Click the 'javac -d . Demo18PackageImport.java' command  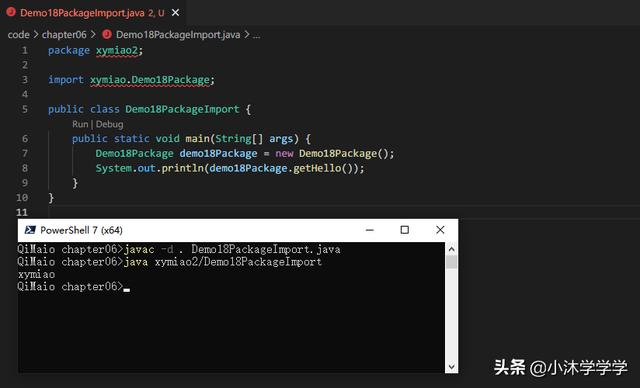[232, 249]
